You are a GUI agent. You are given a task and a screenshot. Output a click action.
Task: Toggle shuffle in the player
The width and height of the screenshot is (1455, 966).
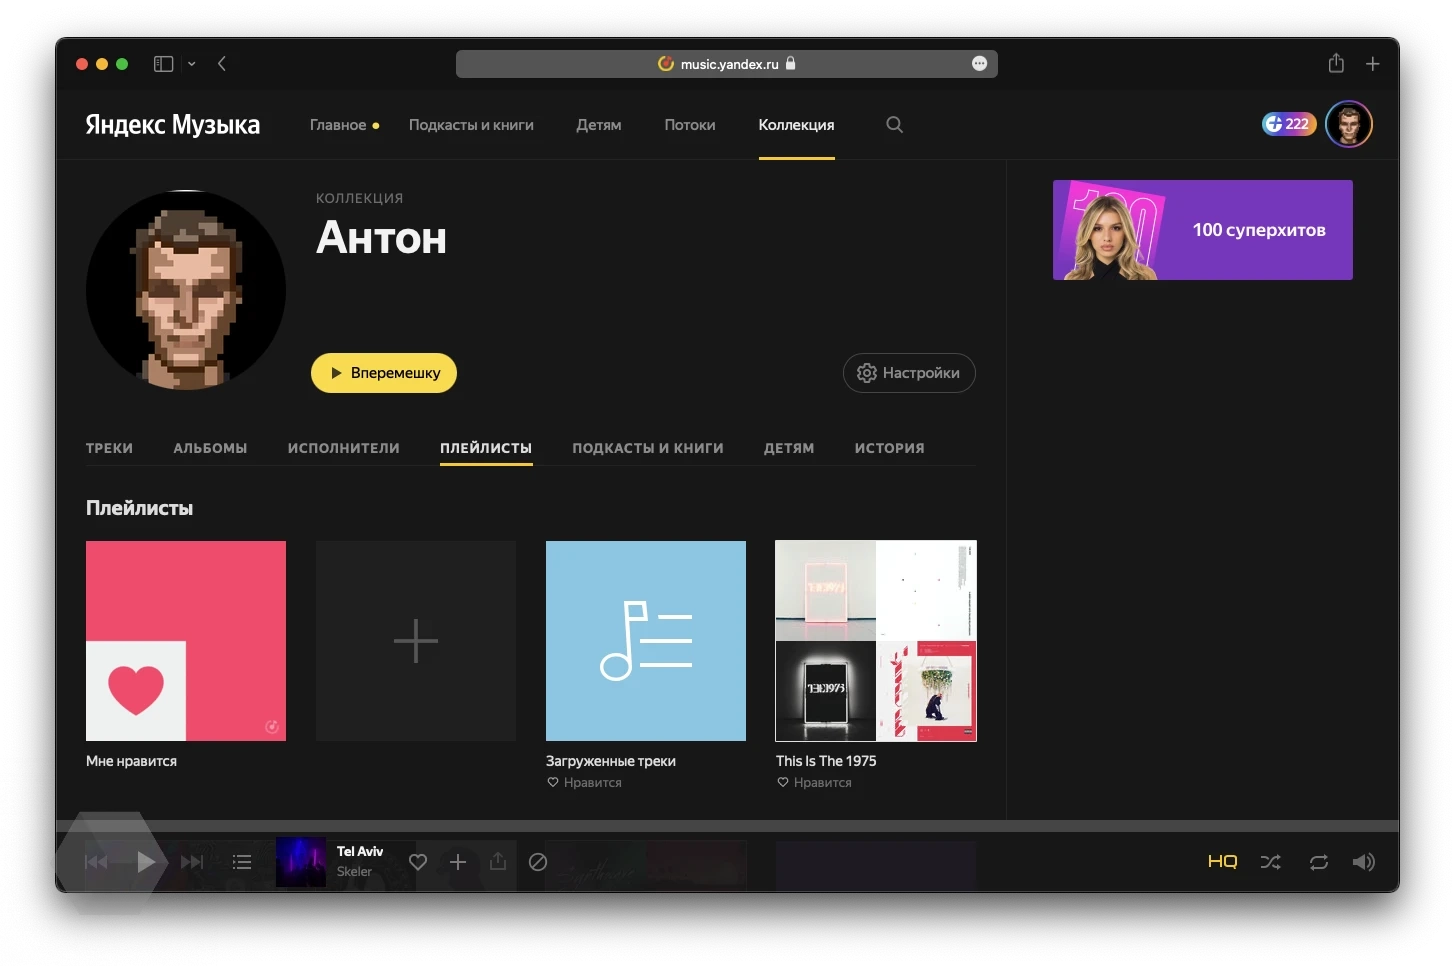(1271, 862)
